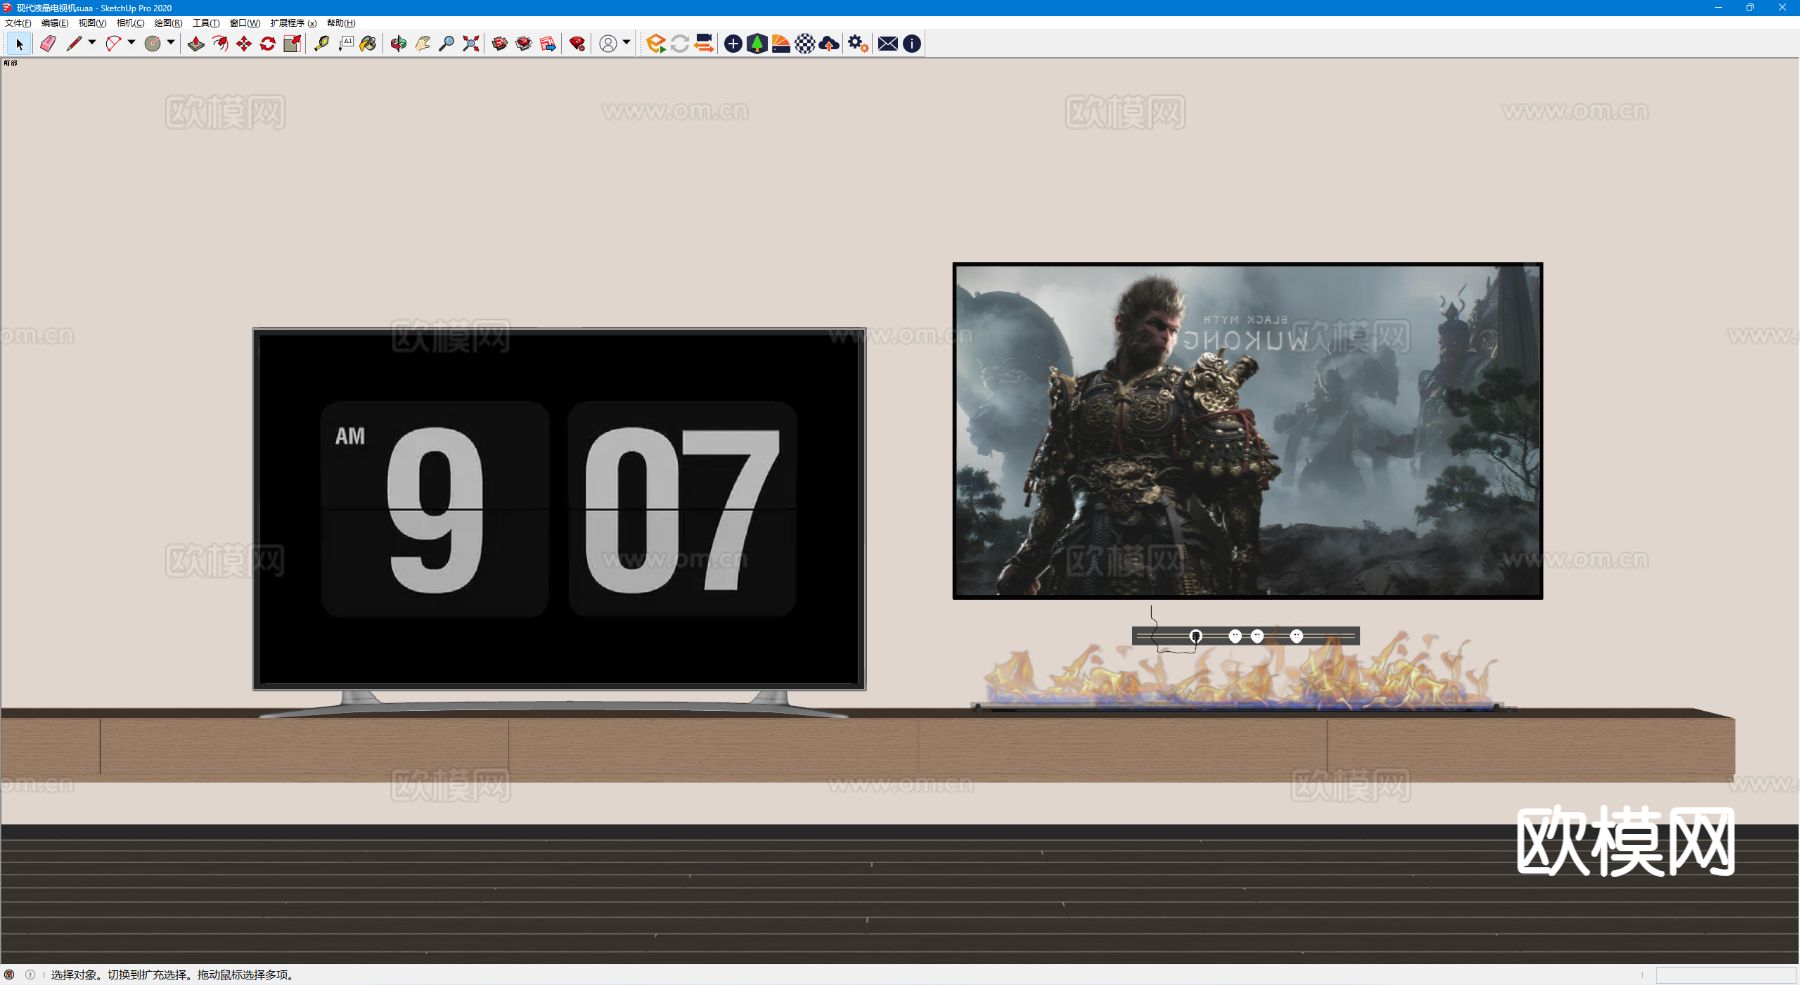Click the measurements input box

(1726, 975)
